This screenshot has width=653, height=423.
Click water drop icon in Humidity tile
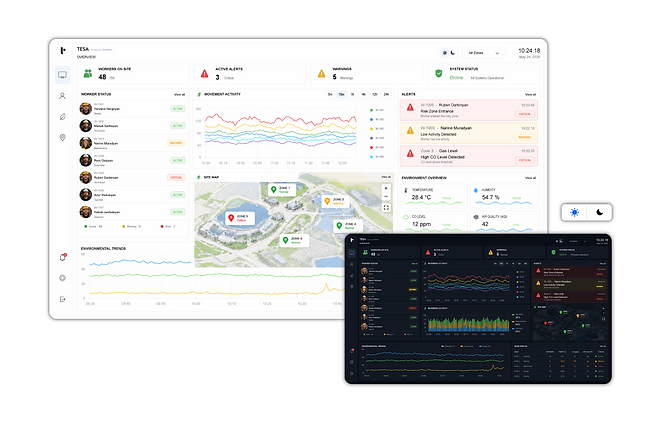click(x=476, y=190)
